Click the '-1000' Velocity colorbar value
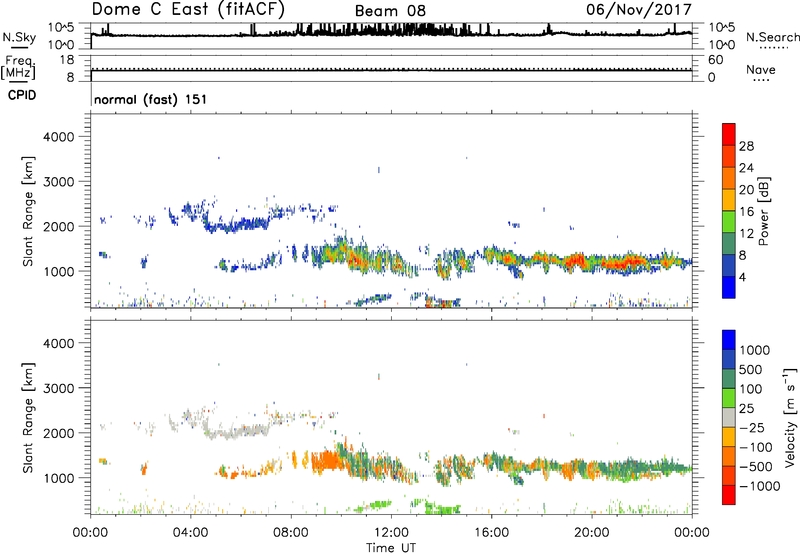The image size is (800, 554). point(760,486)
